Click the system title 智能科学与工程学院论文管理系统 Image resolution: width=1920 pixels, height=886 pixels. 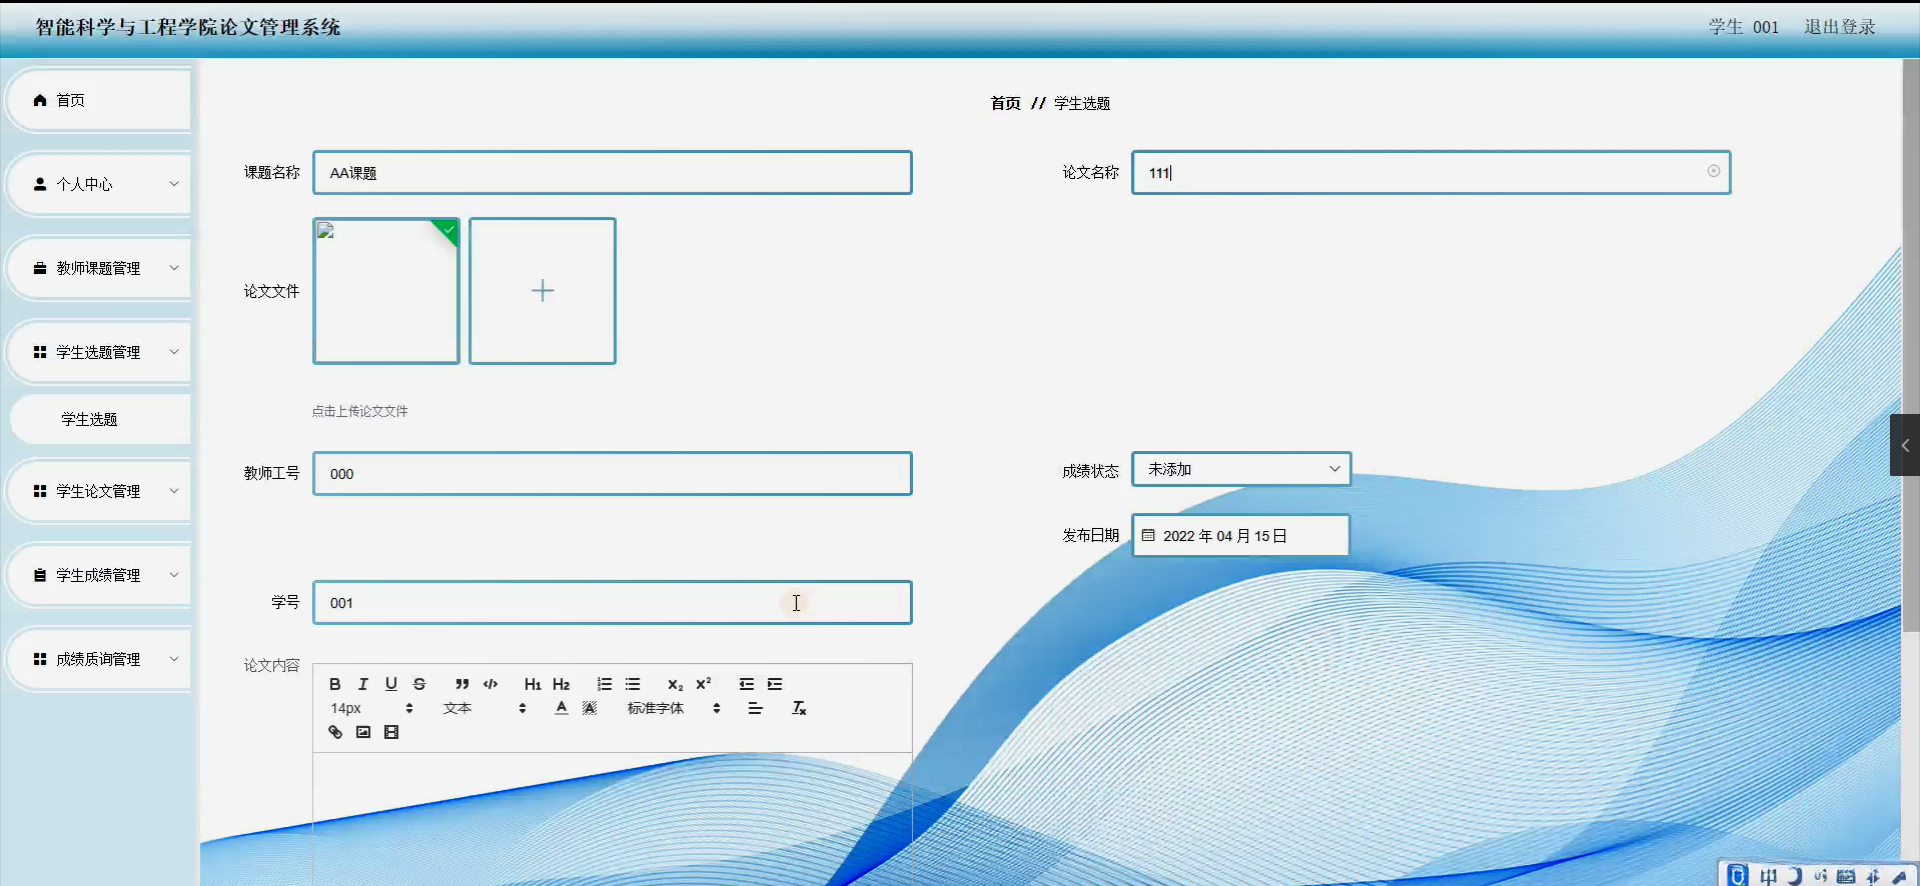tap(188, 27)
